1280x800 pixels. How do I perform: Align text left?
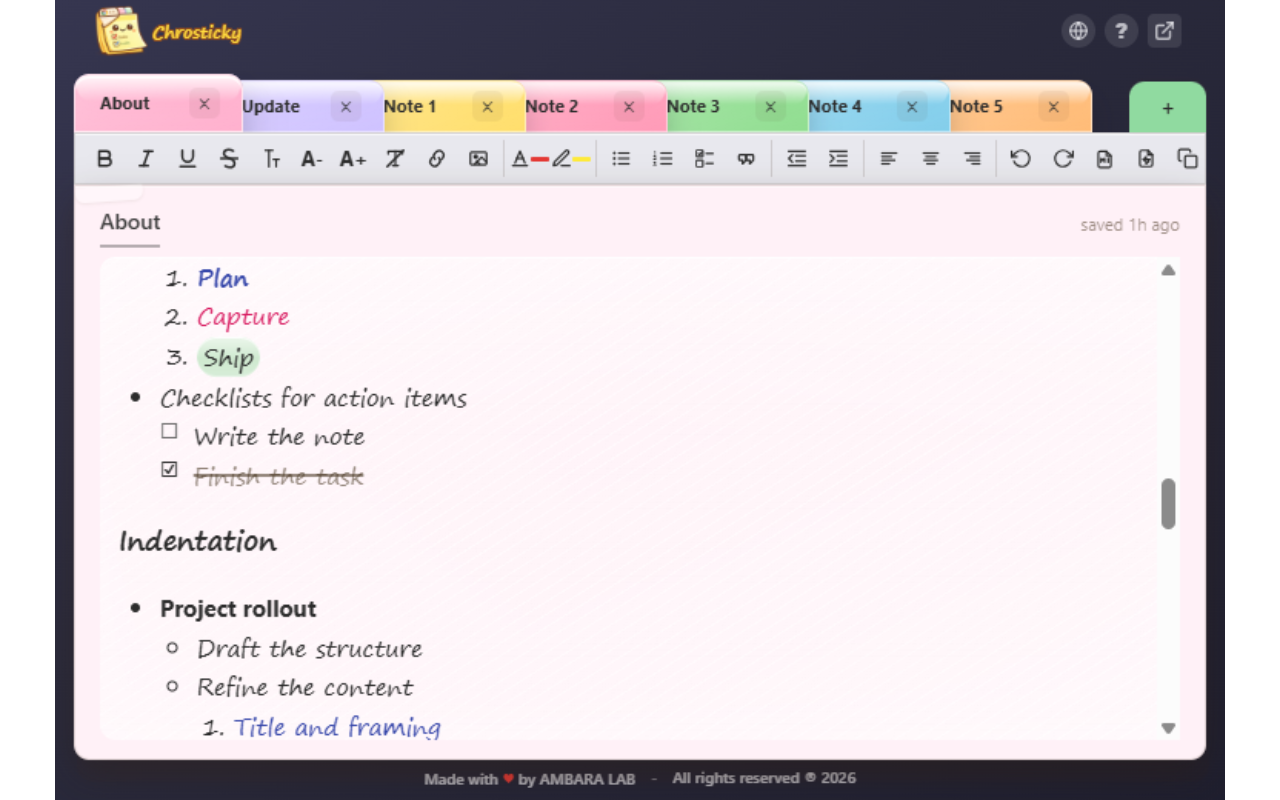[x=888, y=159]
